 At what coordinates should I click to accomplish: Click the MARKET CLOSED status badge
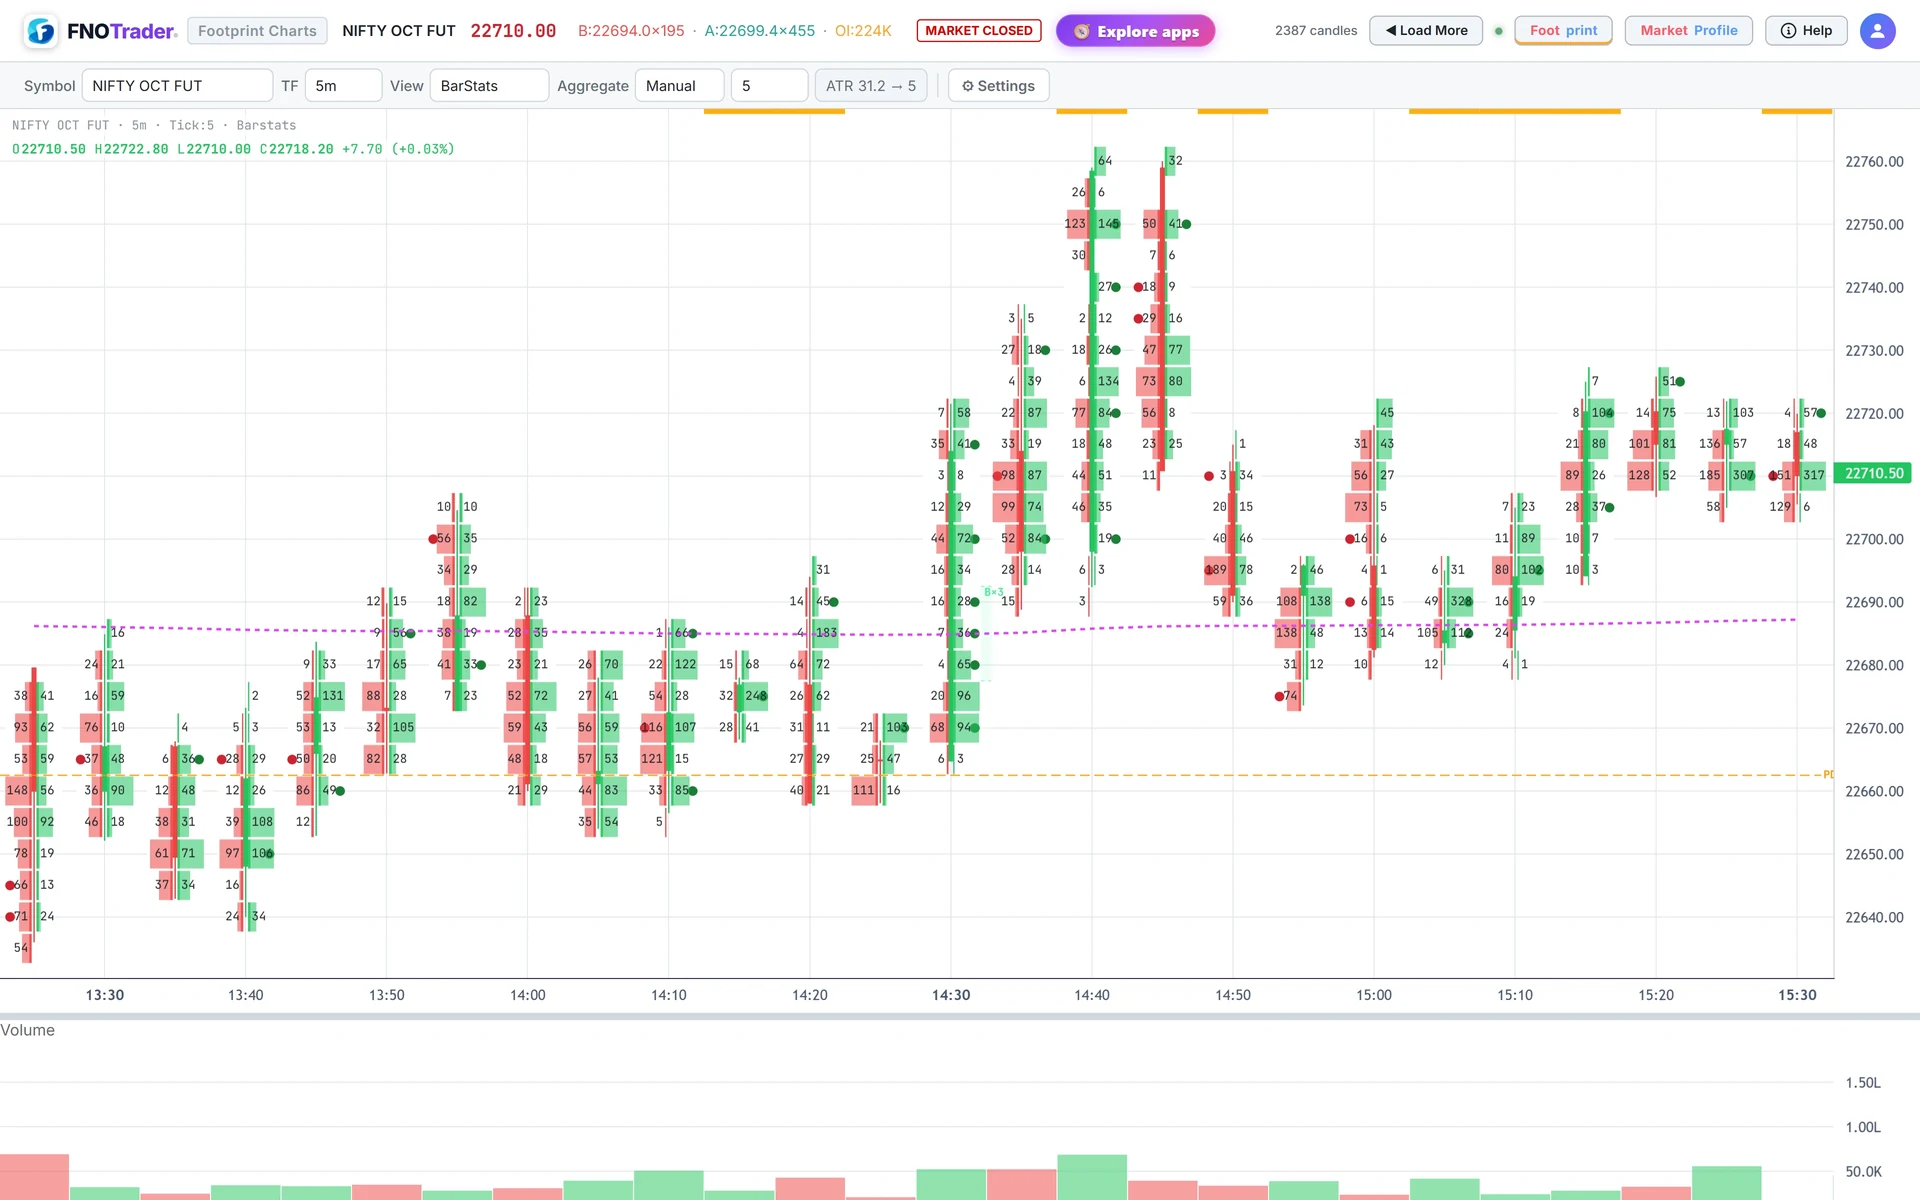click(x=978, y=31)
